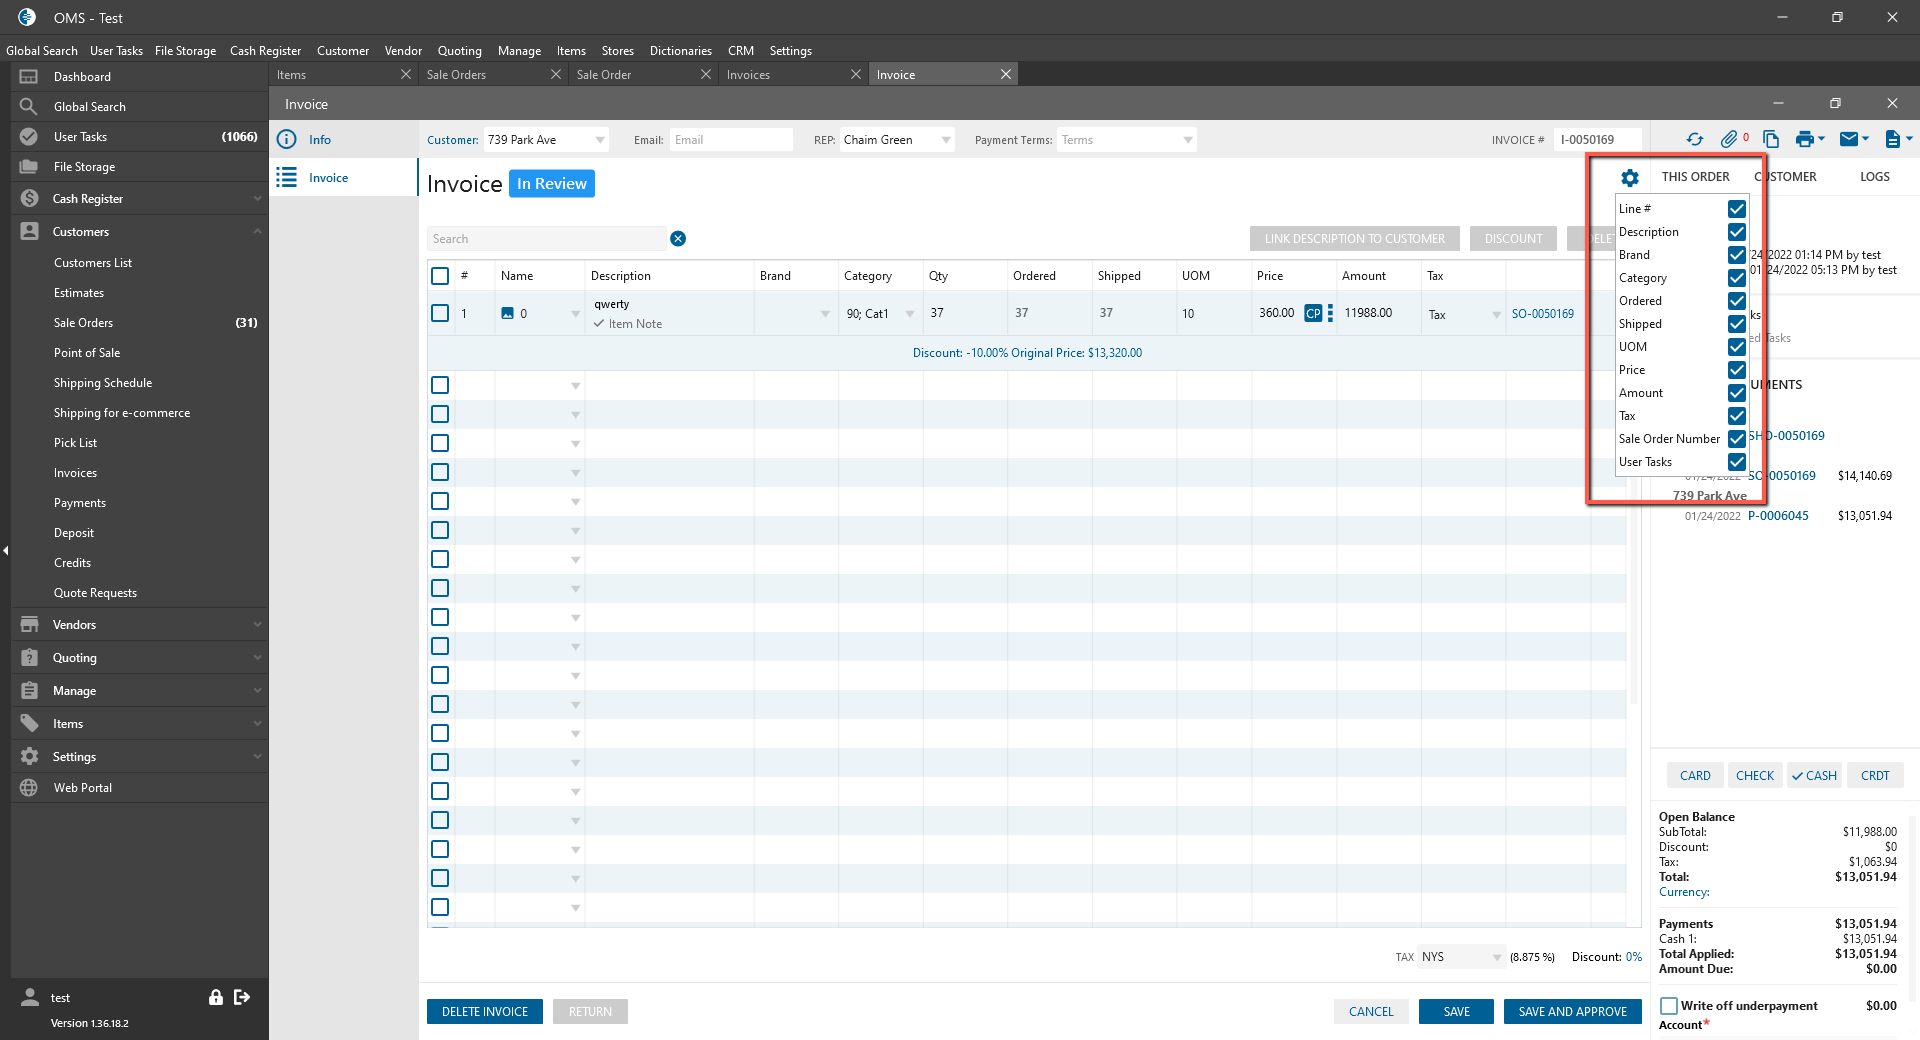Click the copy invoice icon
The image size is (1920, 1040).
[1771, 140]
